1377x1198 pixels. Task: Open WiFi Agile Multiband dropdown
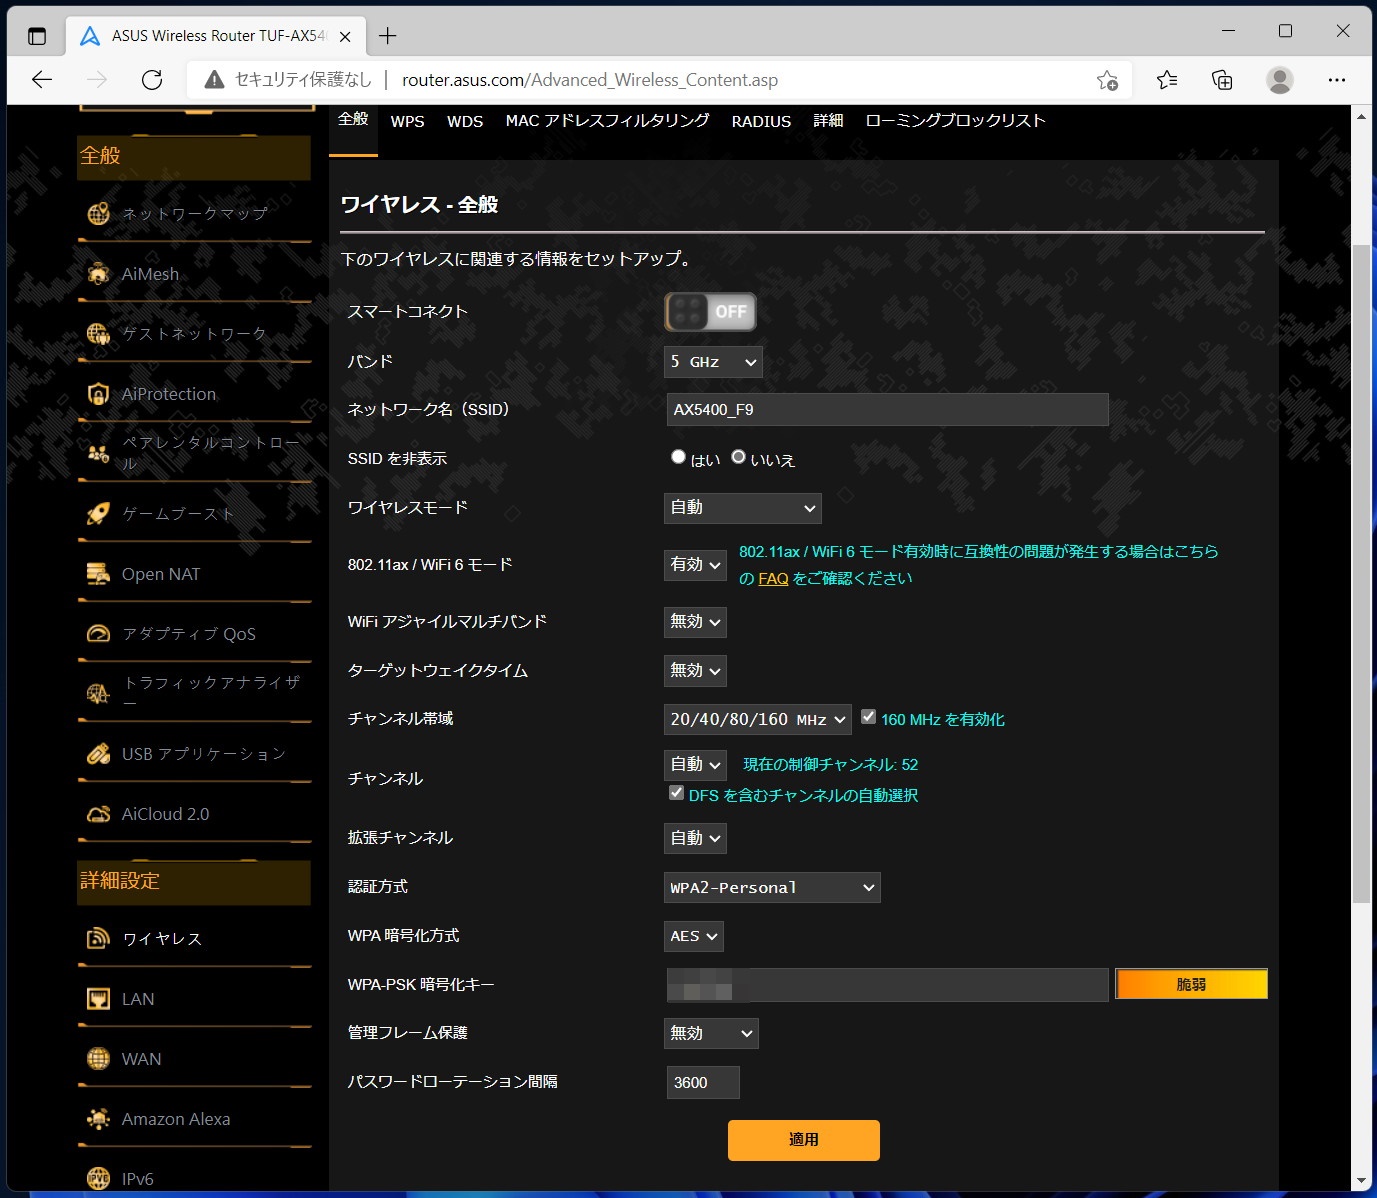tap(695, 622)
